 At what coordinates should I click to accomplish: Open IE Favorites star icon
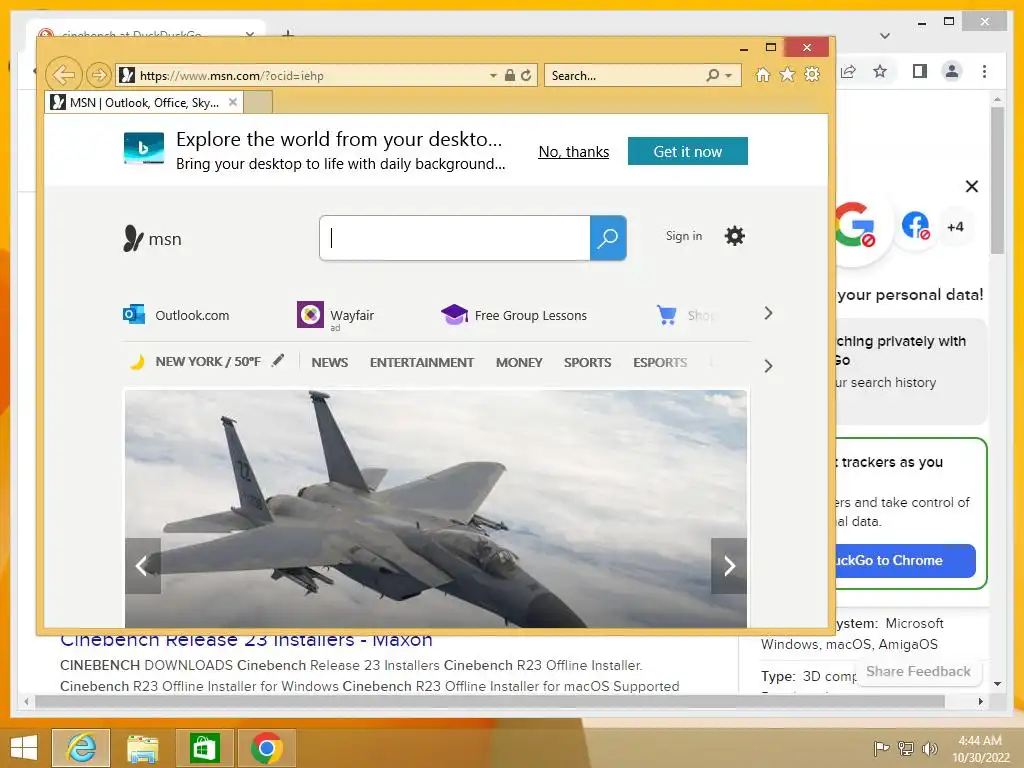(788, 74)
